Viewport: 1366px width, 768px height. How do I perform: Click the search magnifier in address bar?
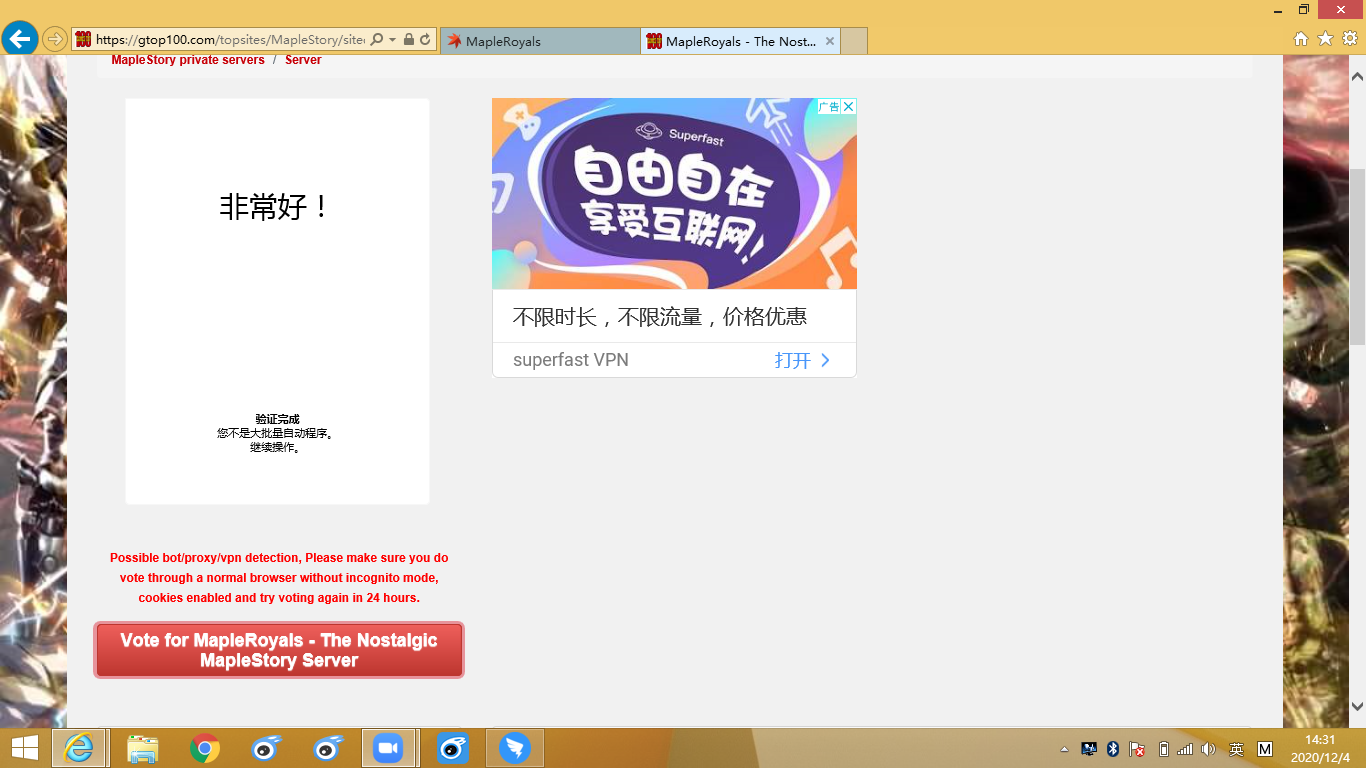coord(377,40)
